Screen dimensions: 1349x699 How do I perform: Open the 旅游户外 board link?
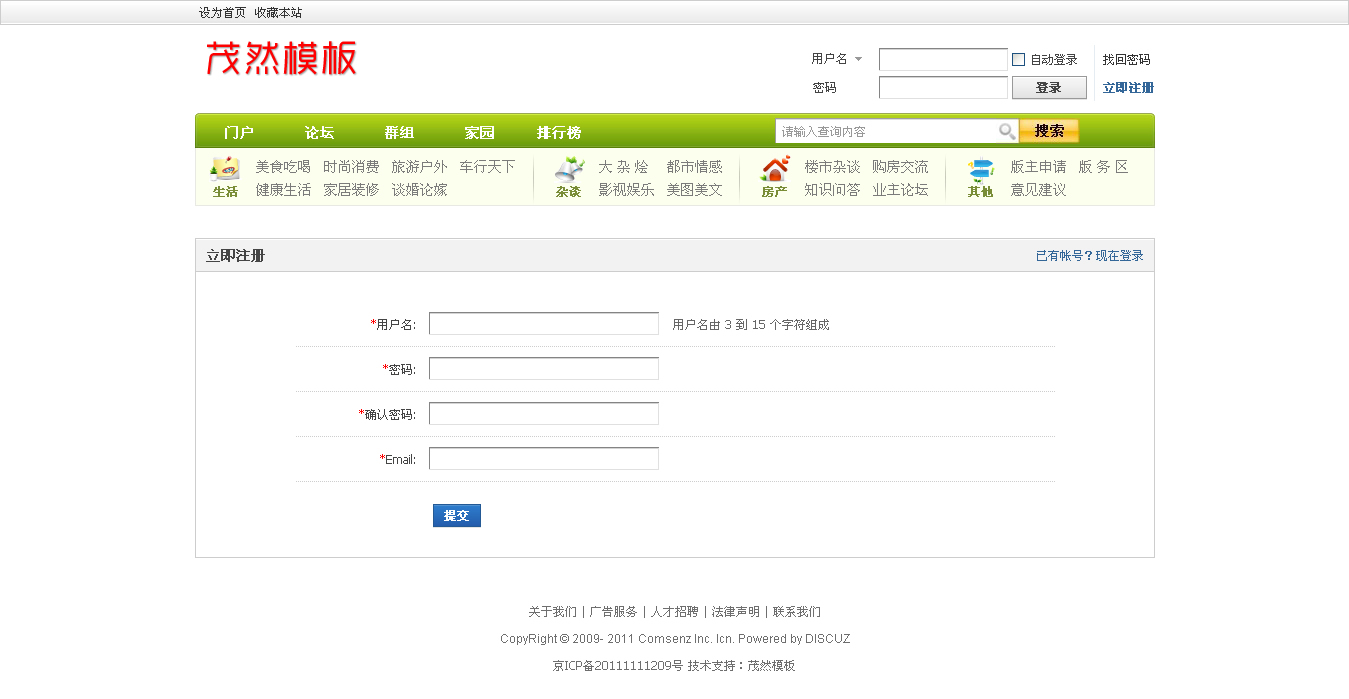click(x=419, y=167)
